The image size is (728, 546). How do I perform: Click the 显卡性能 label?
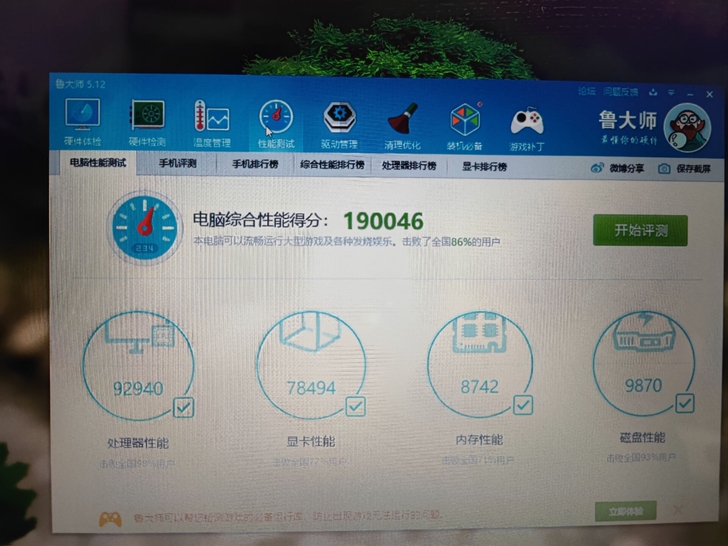(311, 441)
